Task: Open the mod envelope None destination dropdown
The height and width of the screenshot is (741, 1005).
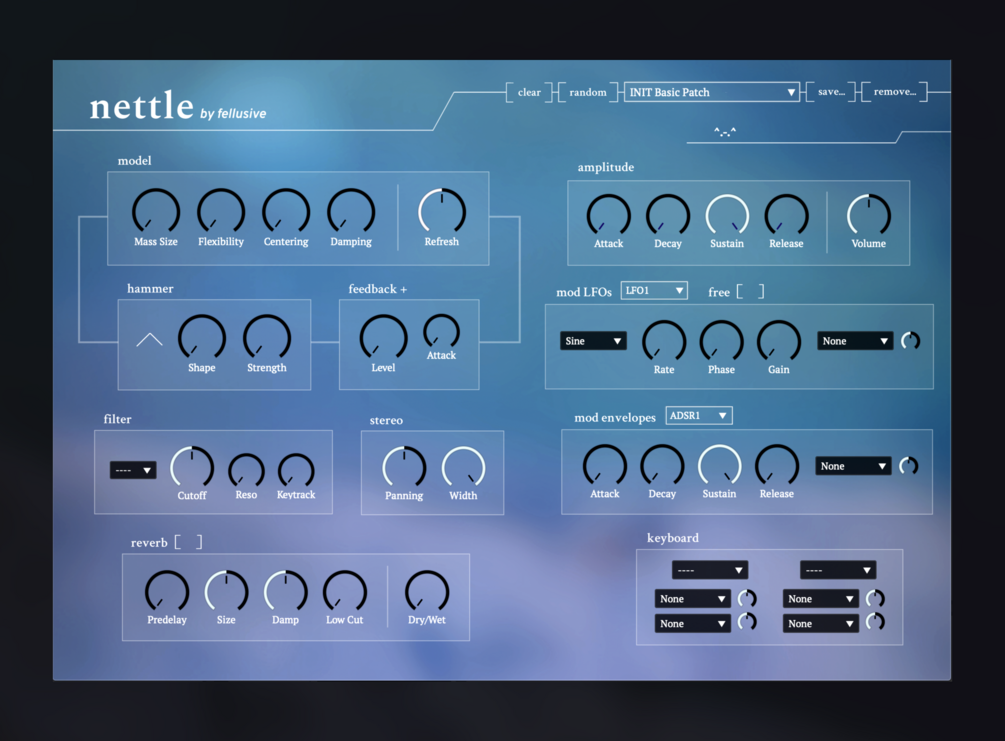Action: coord(853,466)
